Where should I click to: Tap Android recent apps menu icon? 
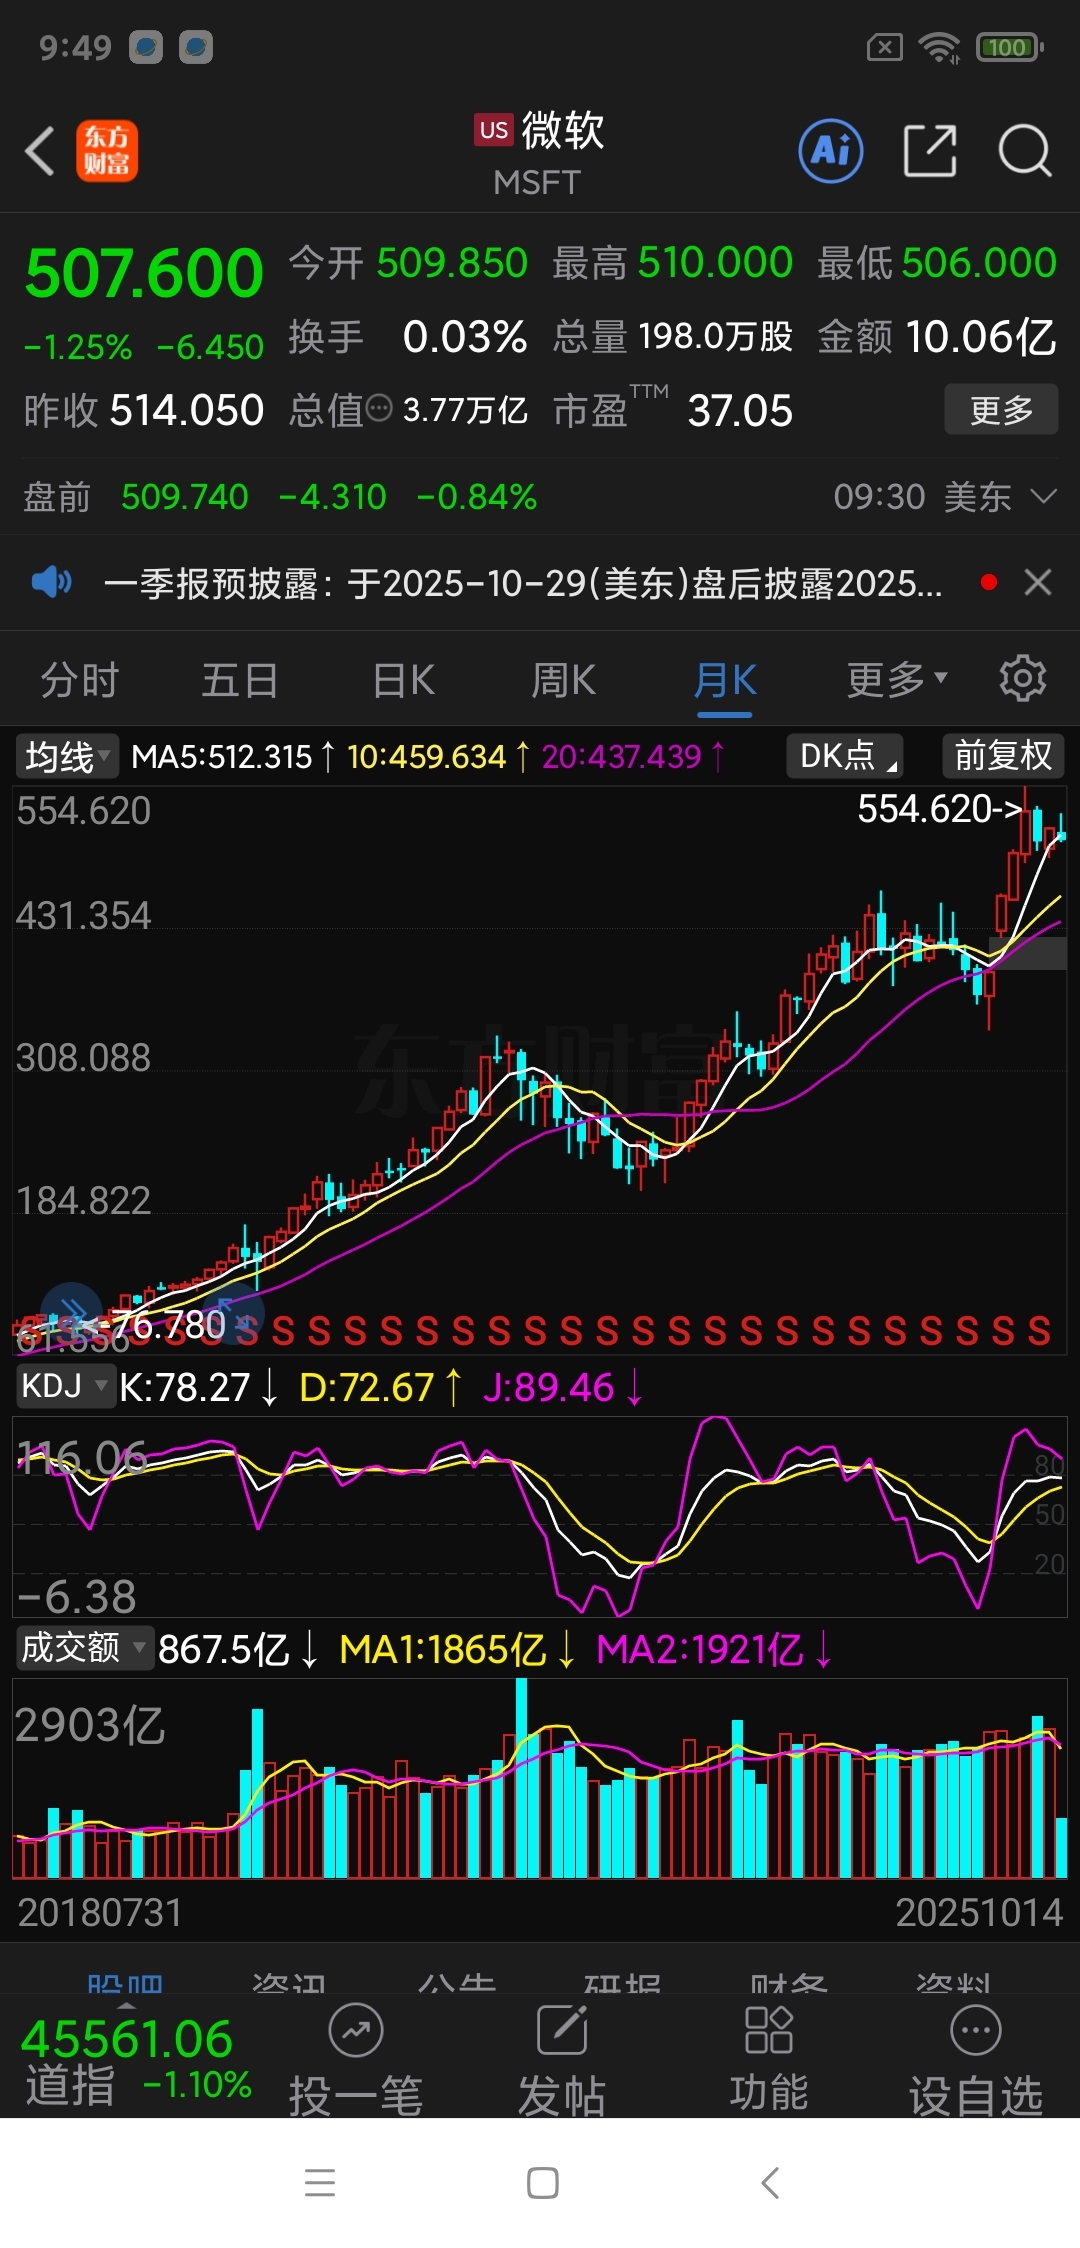coord(320,2182)
